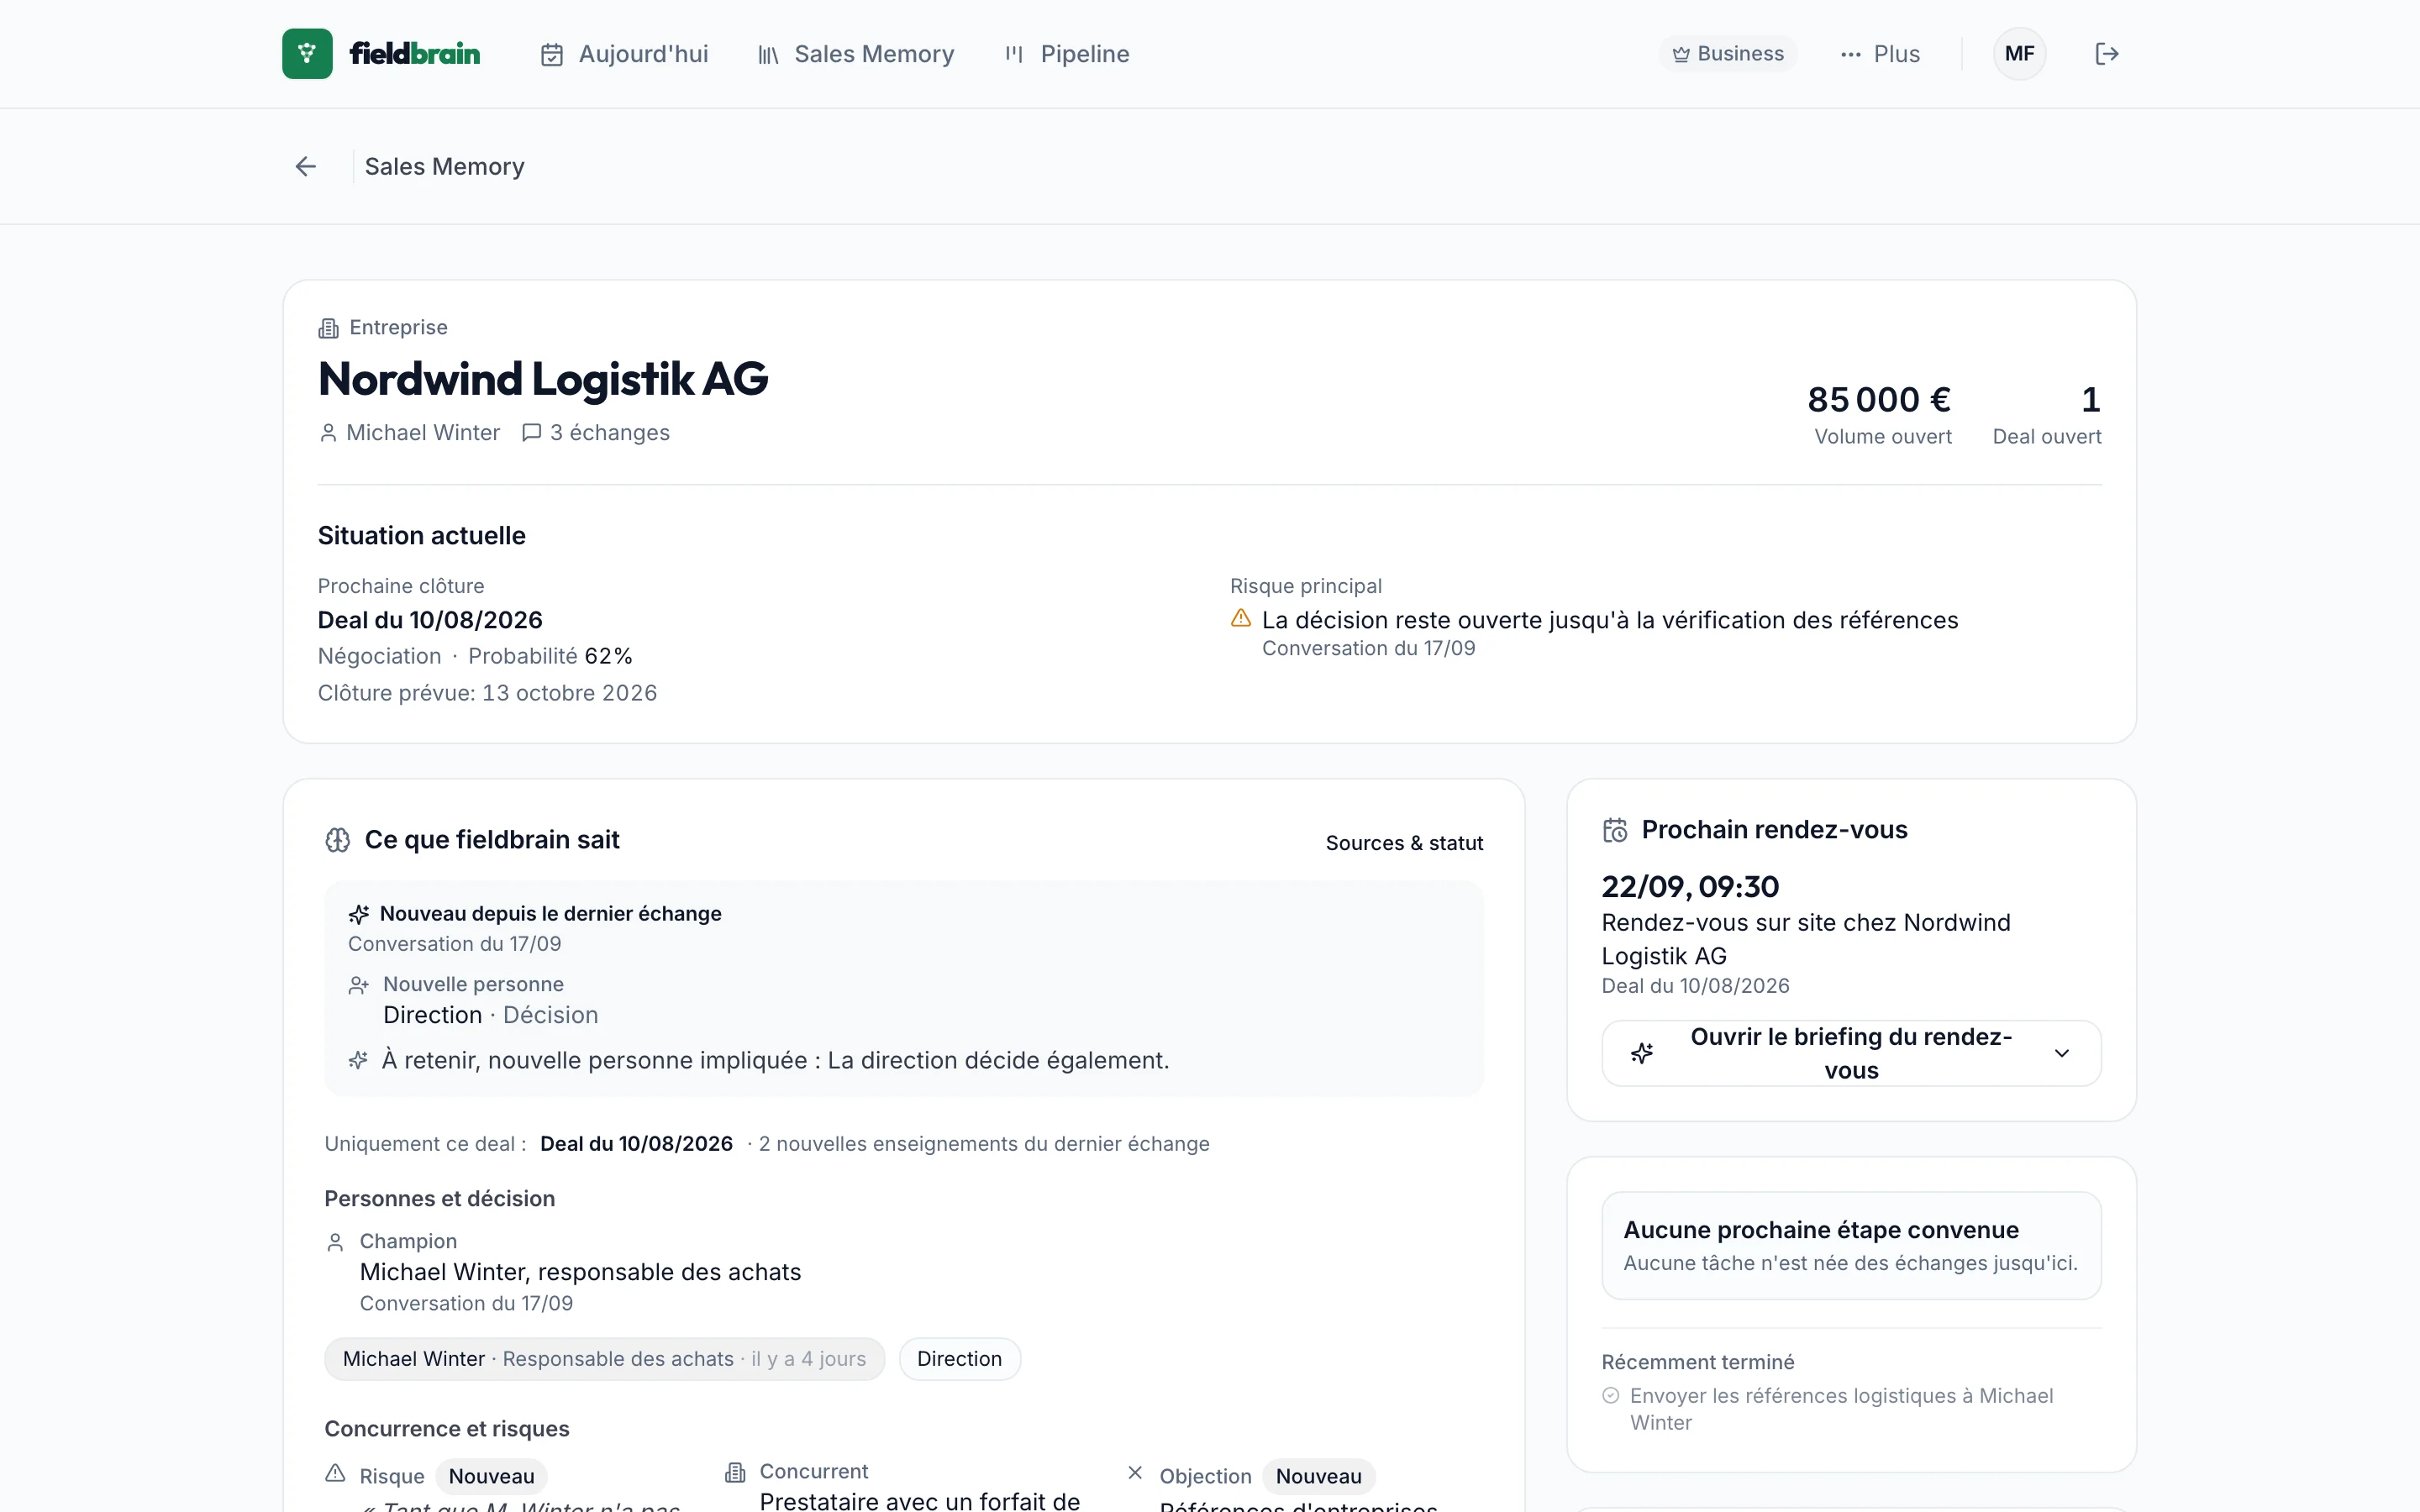Click the sparkle icon on the briefing button
The image size is (2420, 1512).
tap(1642, 1053)
